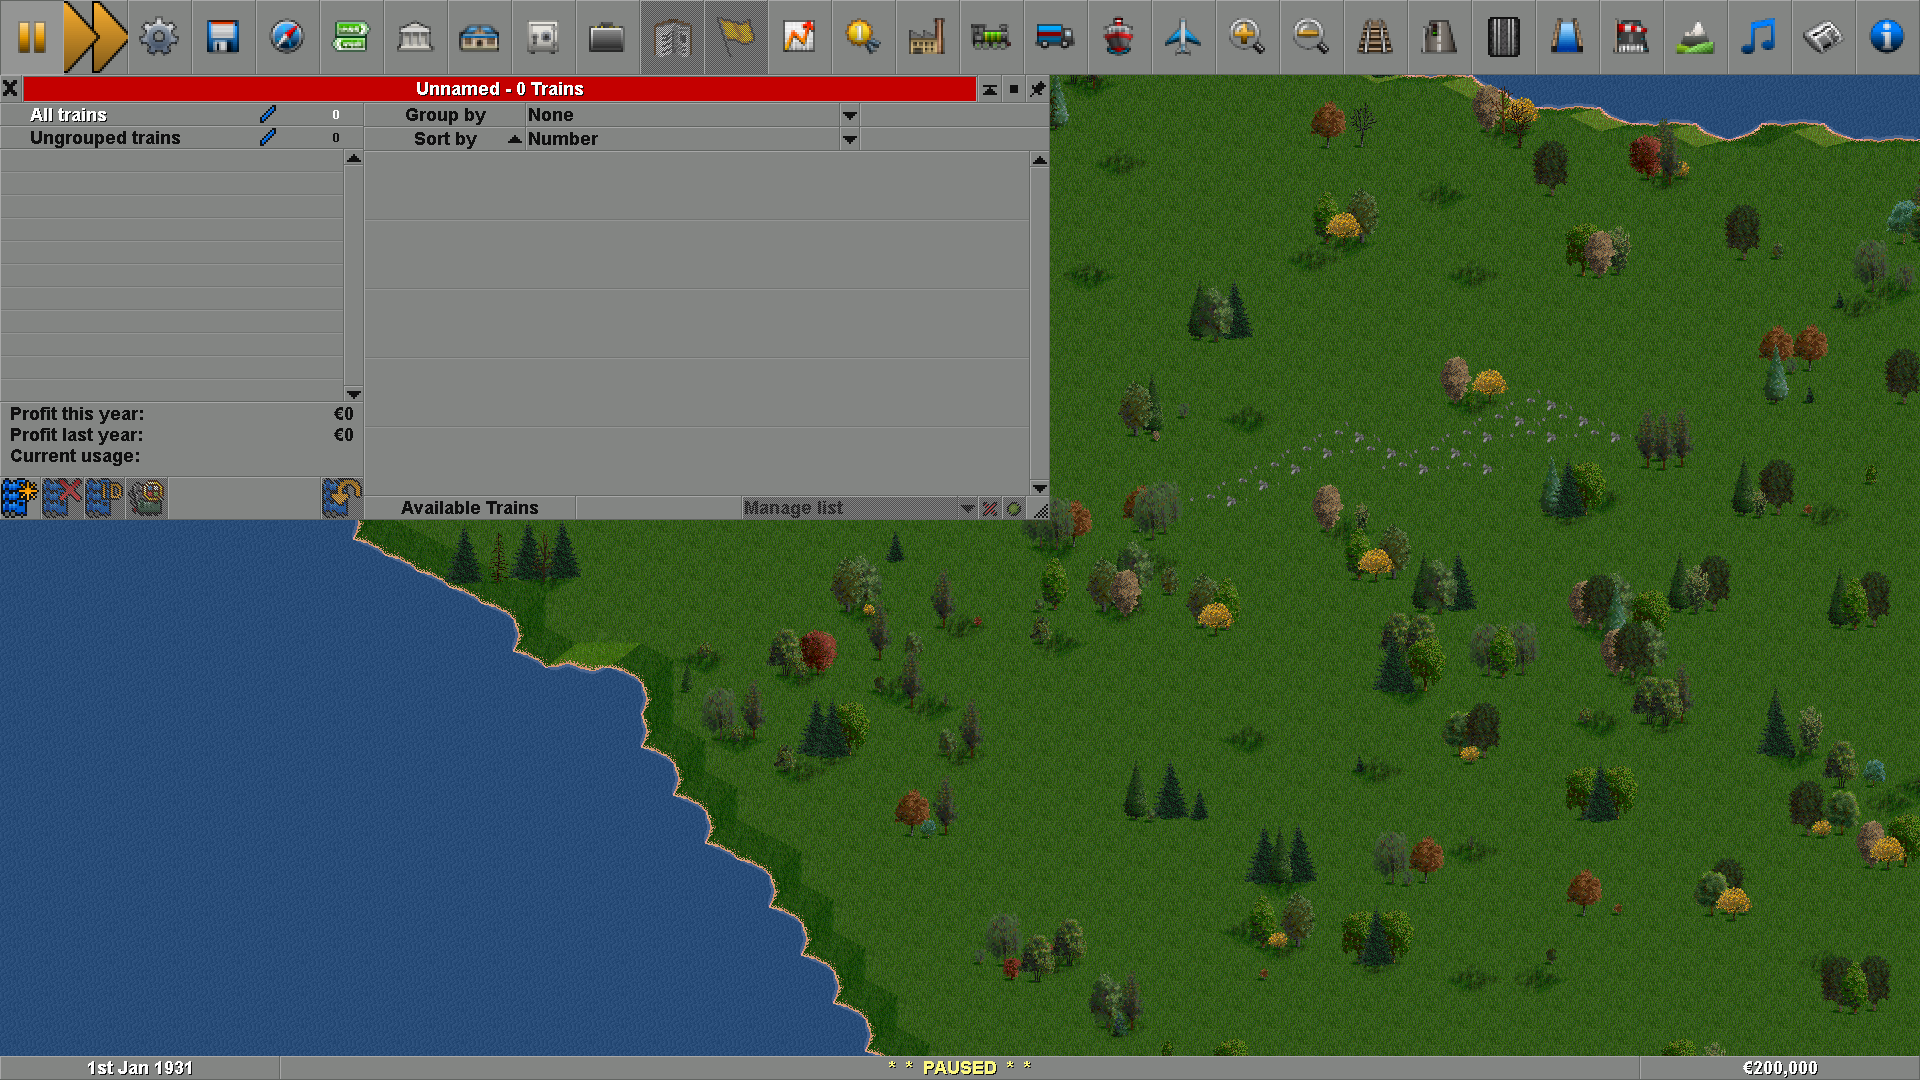Open the Manage list dropdown
Viewport: 1920px width, 1080px height.
(860, 508)
